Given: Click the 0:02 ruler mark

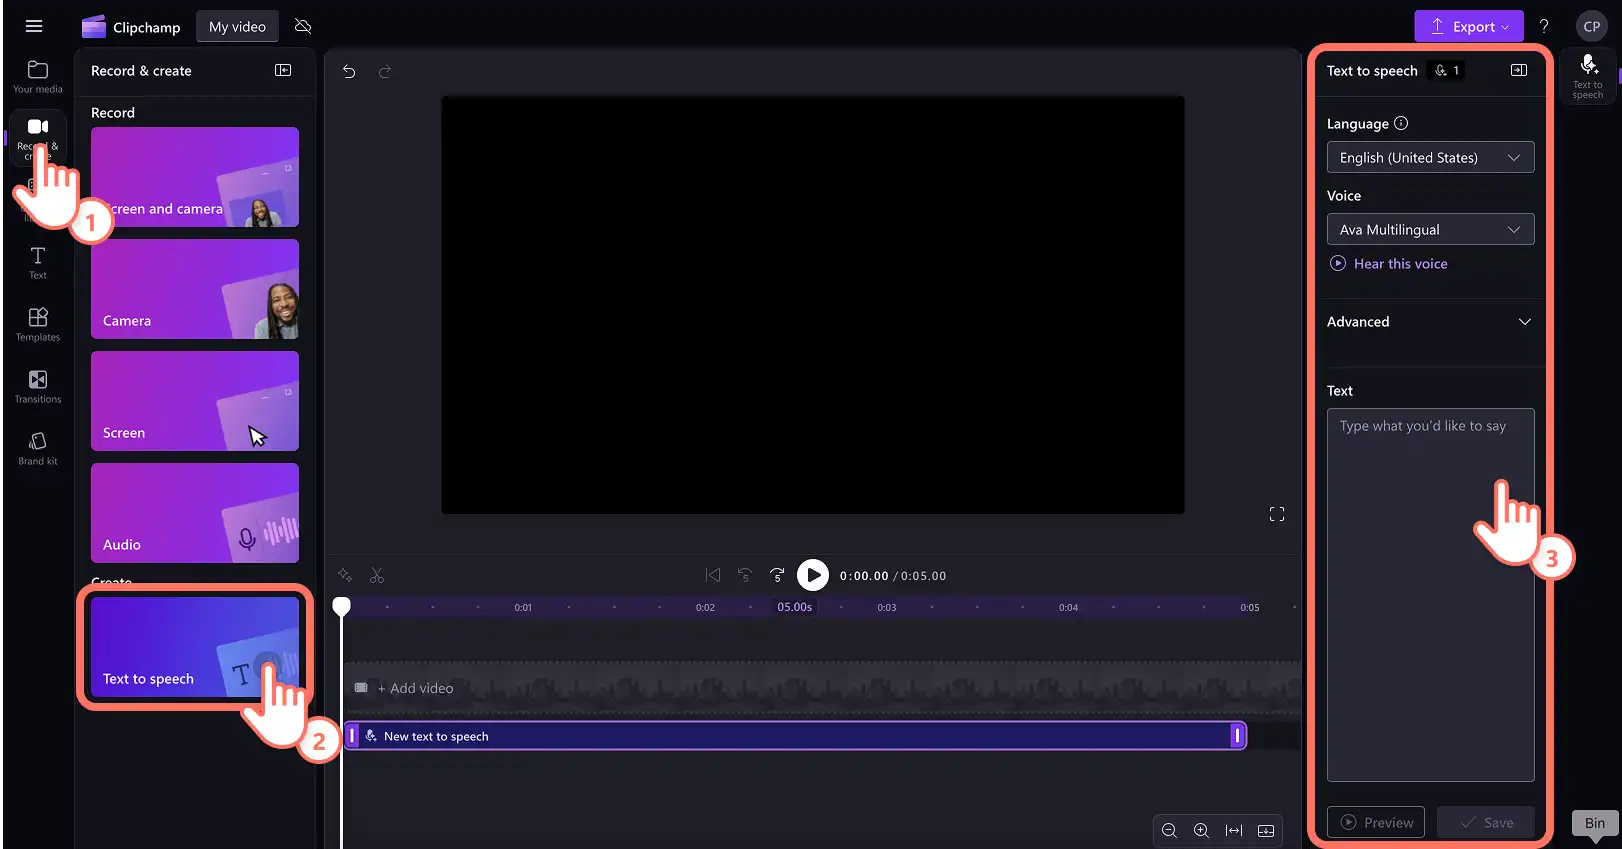Looking at the screenshot, I should (705, 607).
